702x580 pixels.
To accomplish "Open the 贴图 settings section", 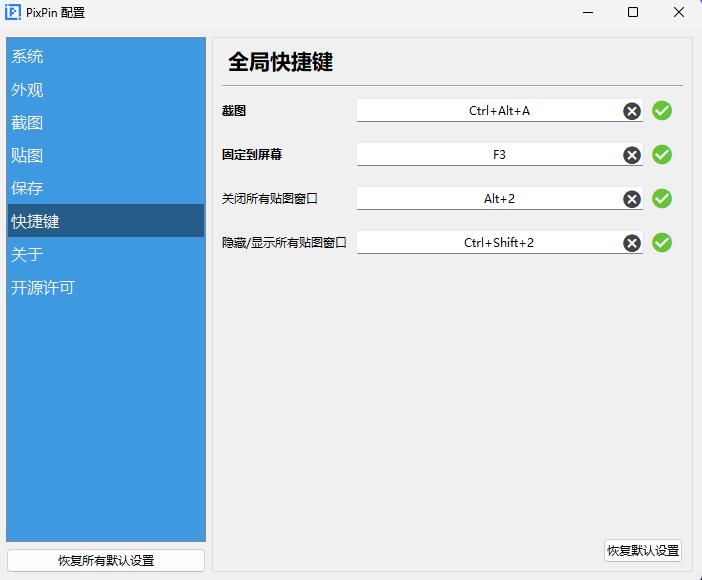I will [106, 155].
